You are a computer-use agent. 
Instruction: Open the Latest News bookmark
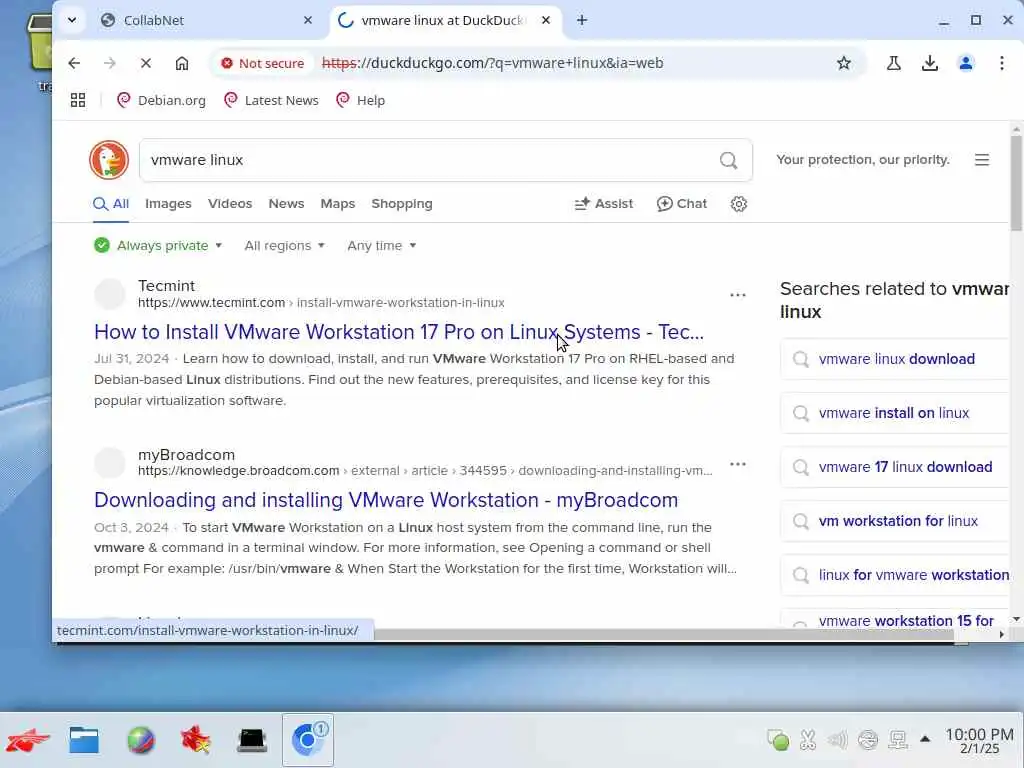pos(271,100)
